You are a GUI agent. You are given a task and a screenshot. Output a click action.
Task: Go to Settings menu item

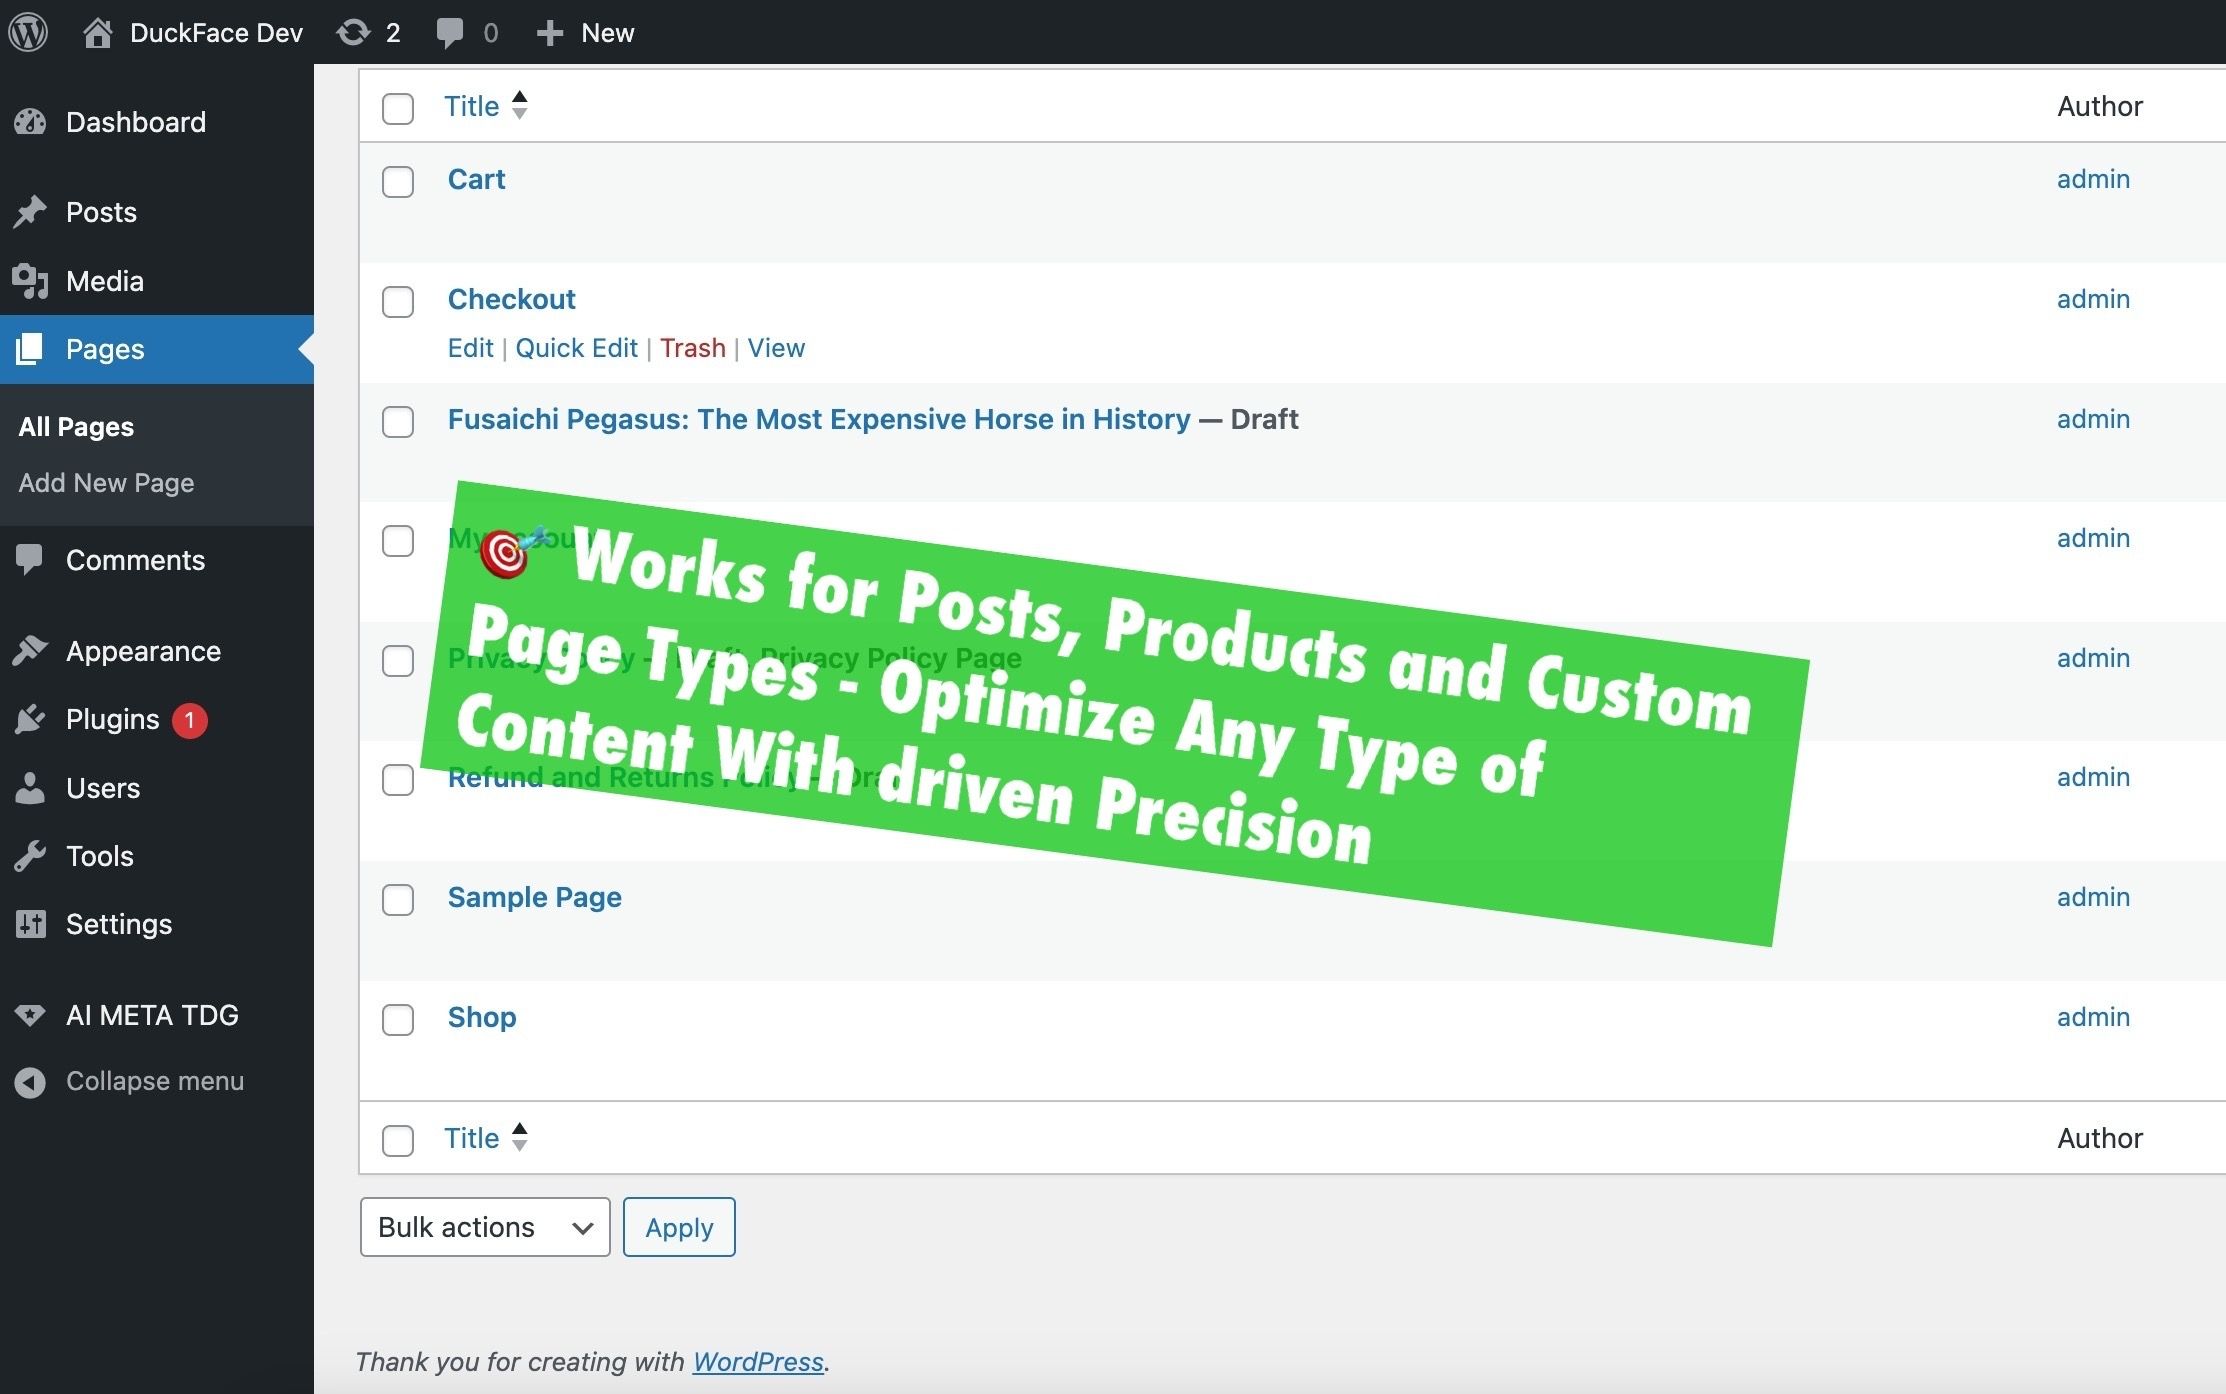[118, 924]
